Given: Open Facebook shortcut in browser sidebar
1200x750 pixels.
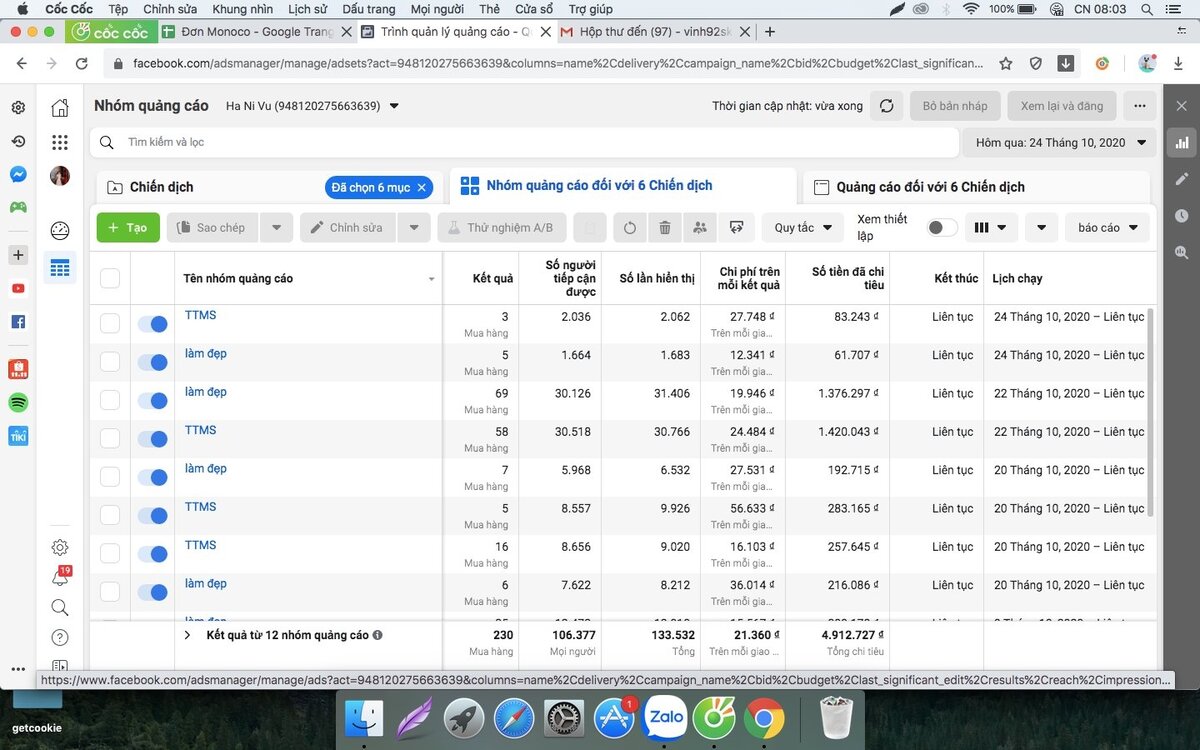Looking at the screenshot, I should [18, 322].
